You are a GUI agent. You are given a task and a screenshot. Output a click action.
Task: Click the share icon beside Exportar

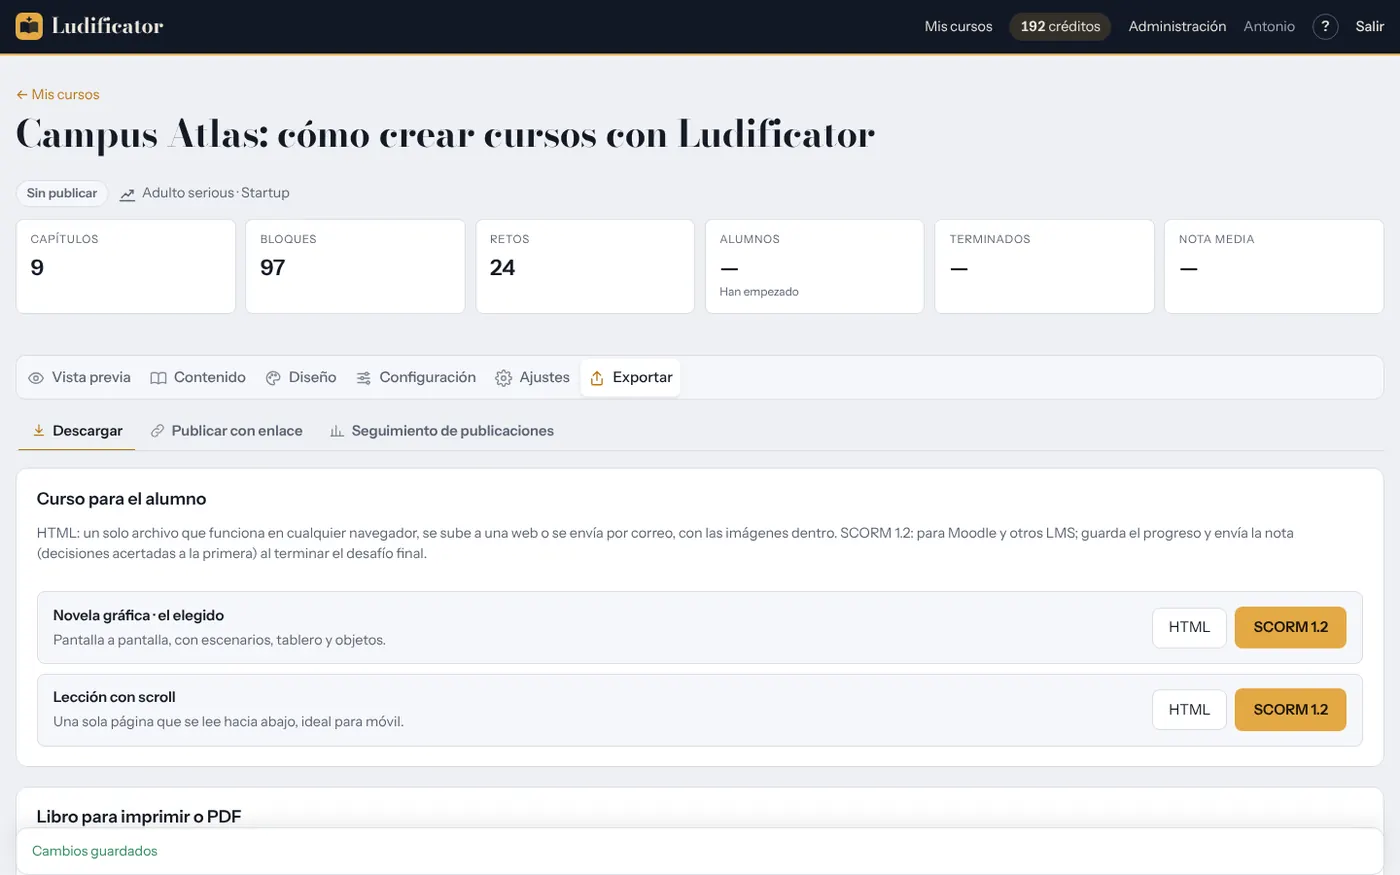597,378
